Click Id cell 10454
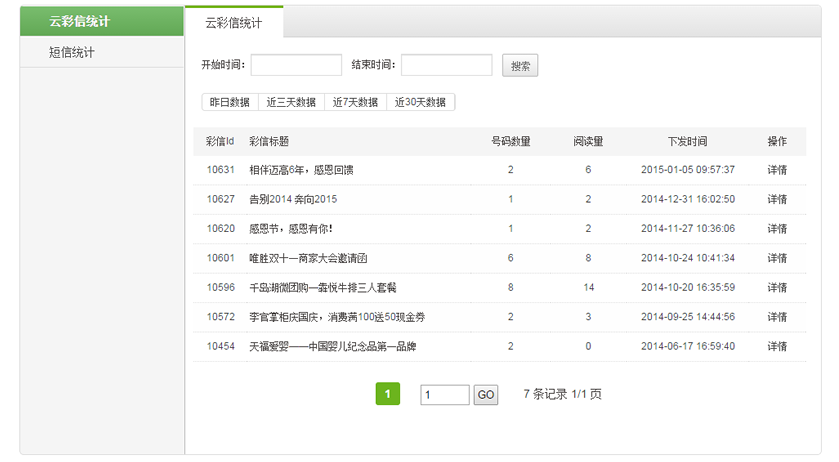Screen dimensions: 839x462 (x=220, y=346)
